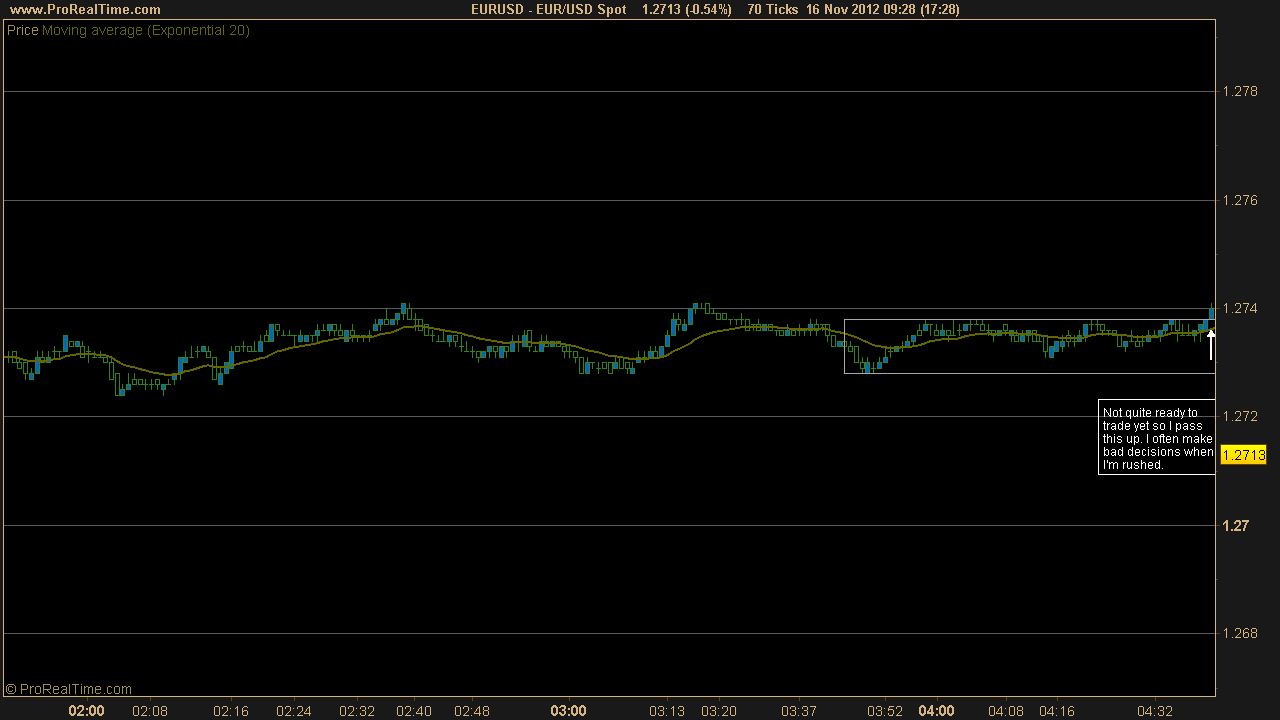Click the 02:40 time axis label
Image resolution: width=1280 pixels, height=720 pixels.
click(x=414, y=711)
